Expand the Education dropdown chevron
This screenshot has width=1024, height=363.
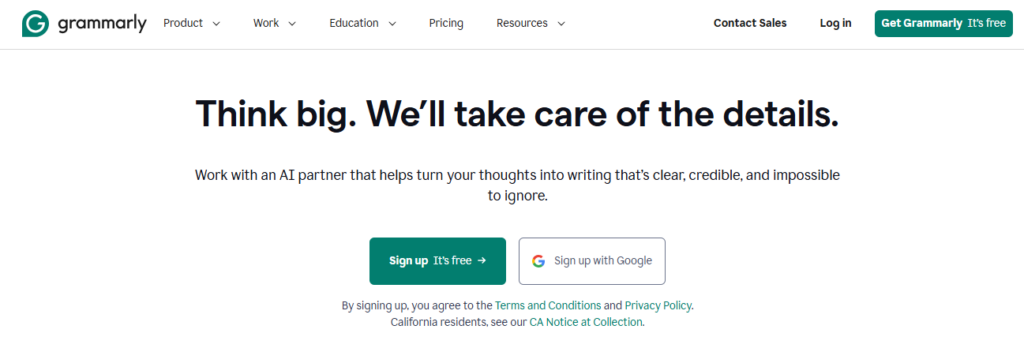tap(392, 24)
